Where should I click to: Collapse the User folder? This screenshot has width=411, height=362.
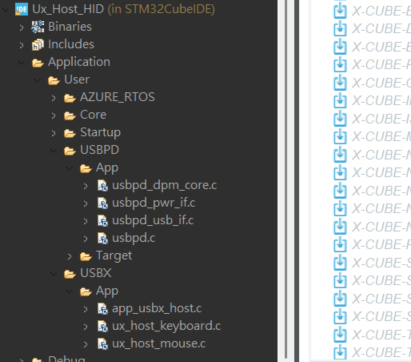(38, 80)
